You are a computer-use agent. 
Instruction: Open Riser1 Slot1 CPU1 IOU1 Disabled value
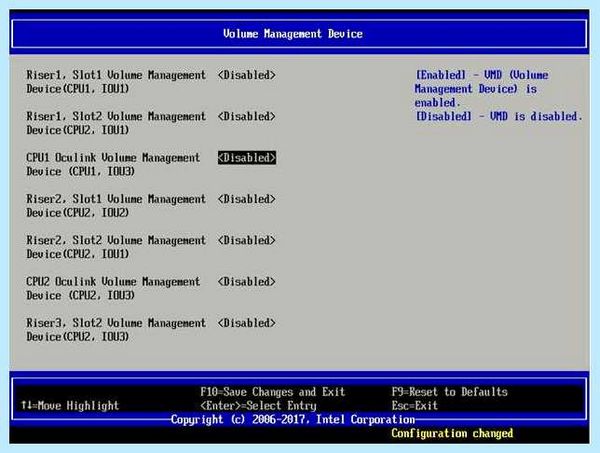click(246, 75)
